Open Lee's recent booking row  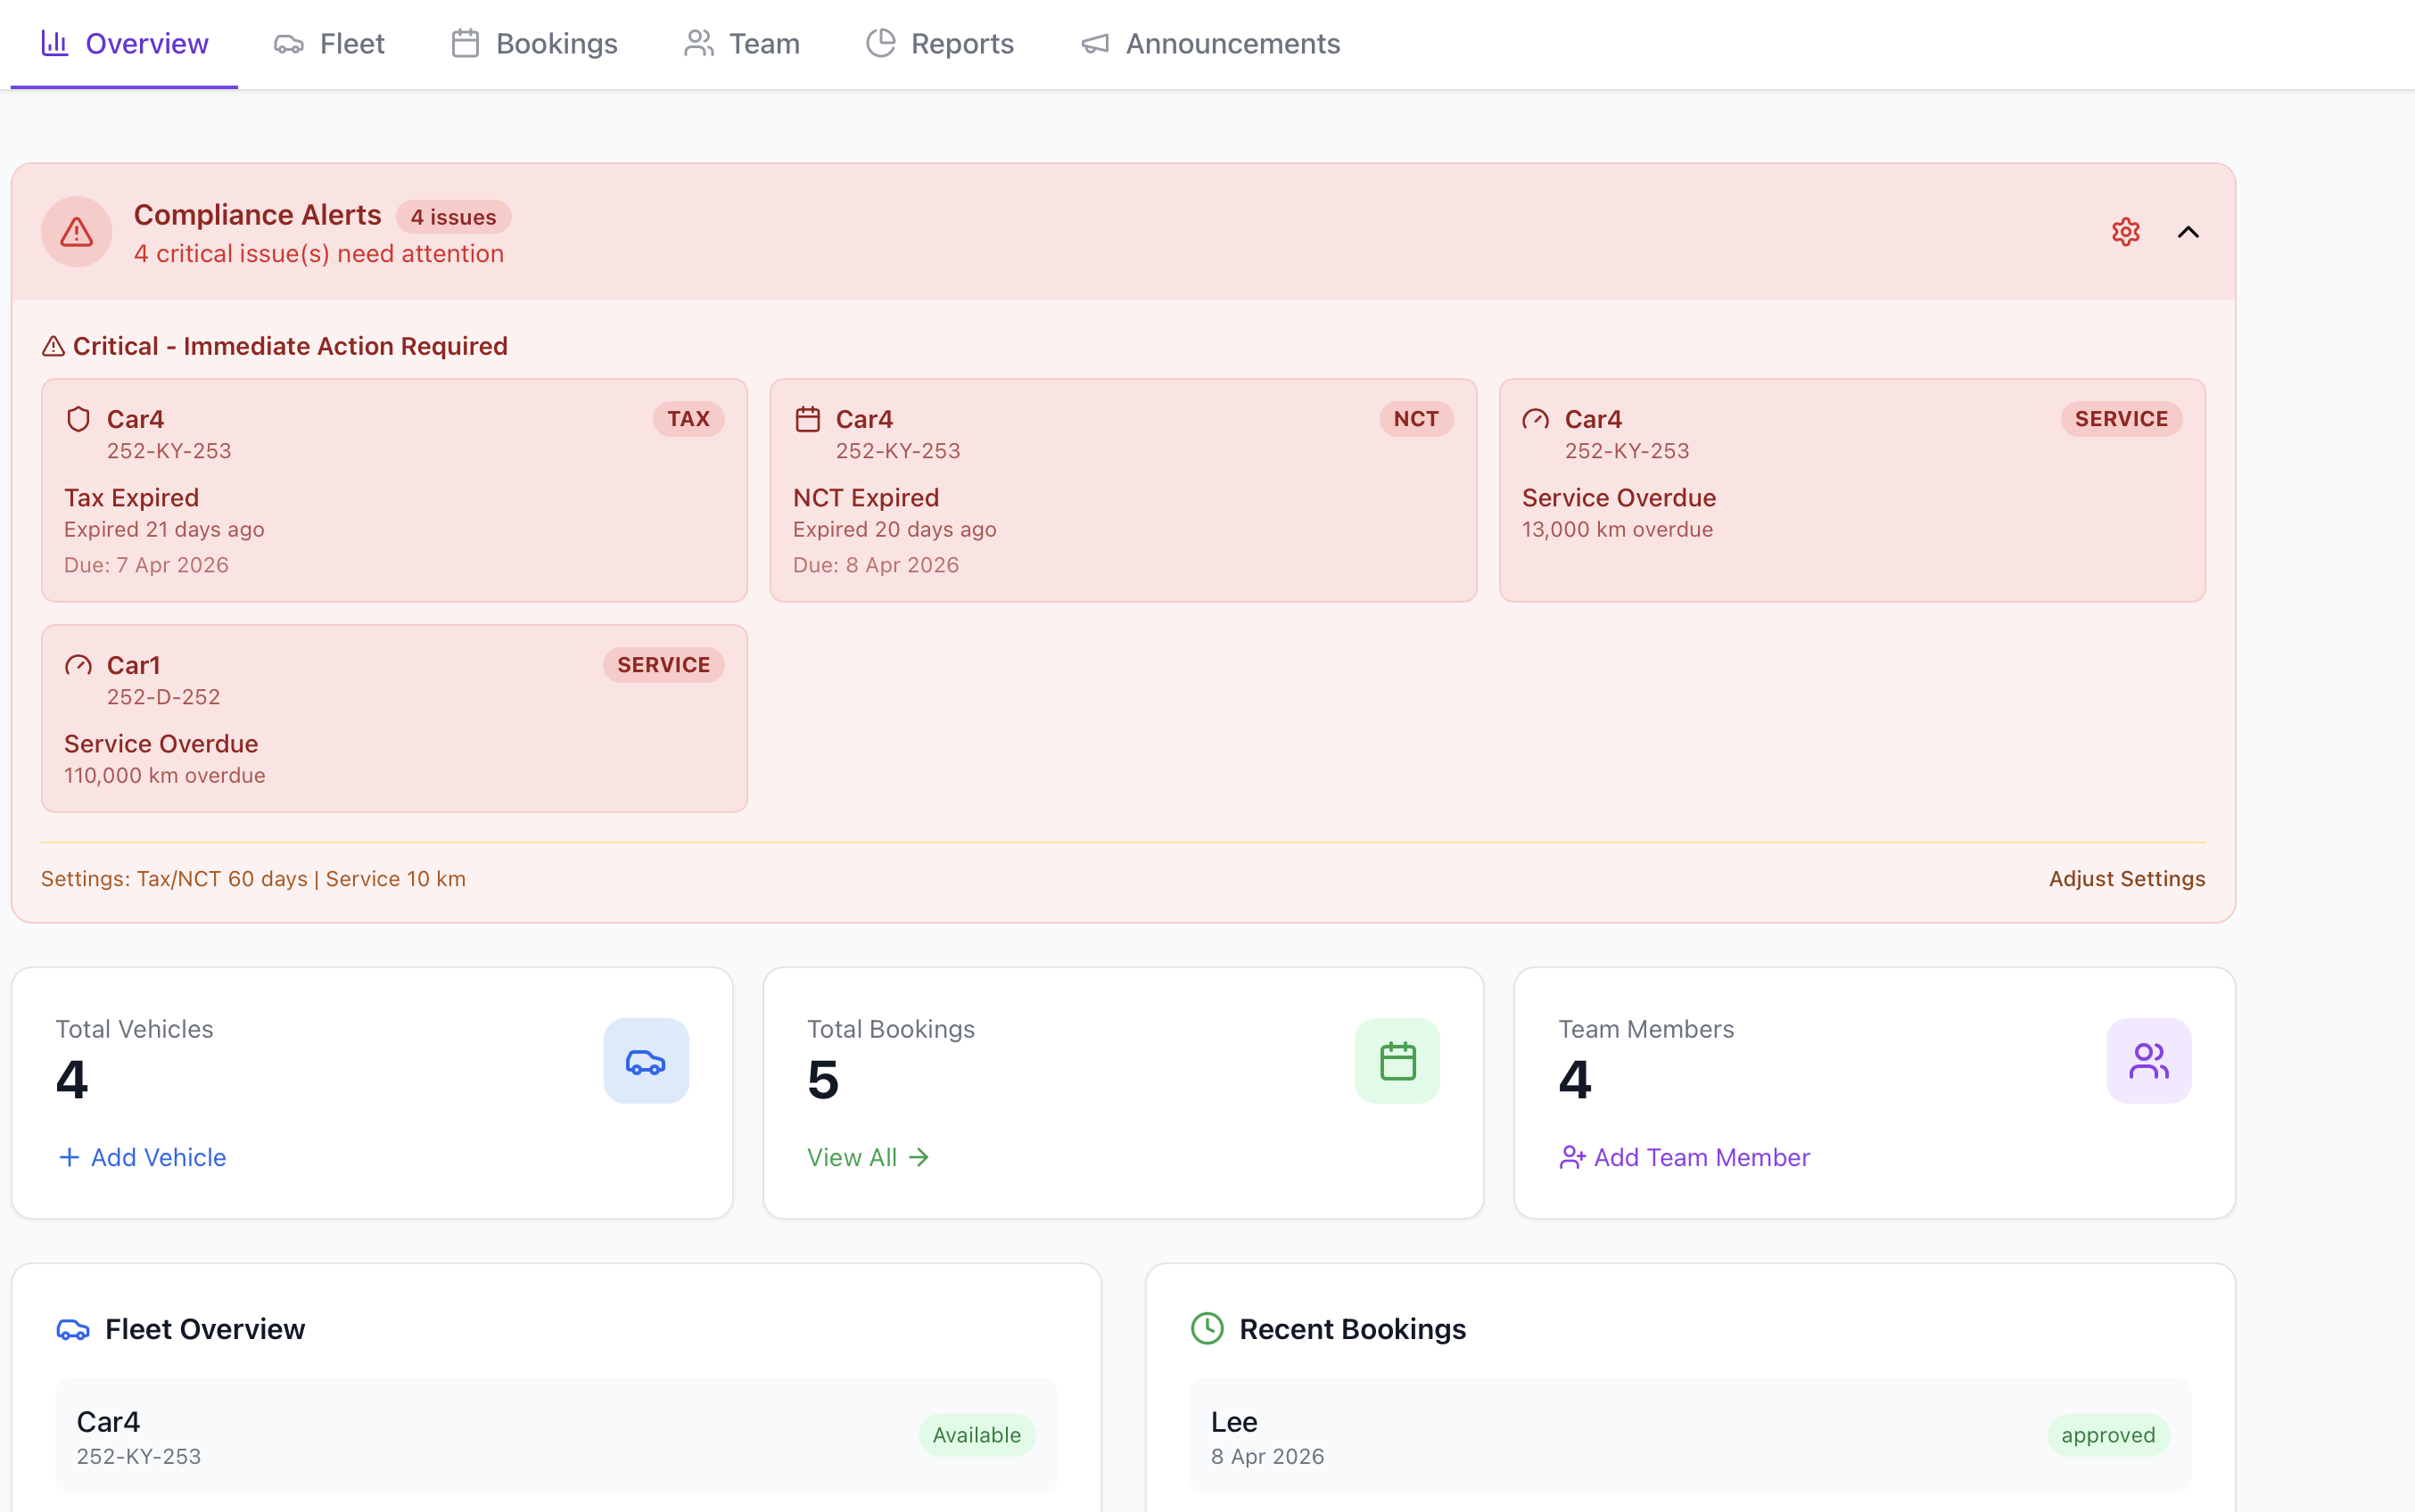point(1690,1436)
